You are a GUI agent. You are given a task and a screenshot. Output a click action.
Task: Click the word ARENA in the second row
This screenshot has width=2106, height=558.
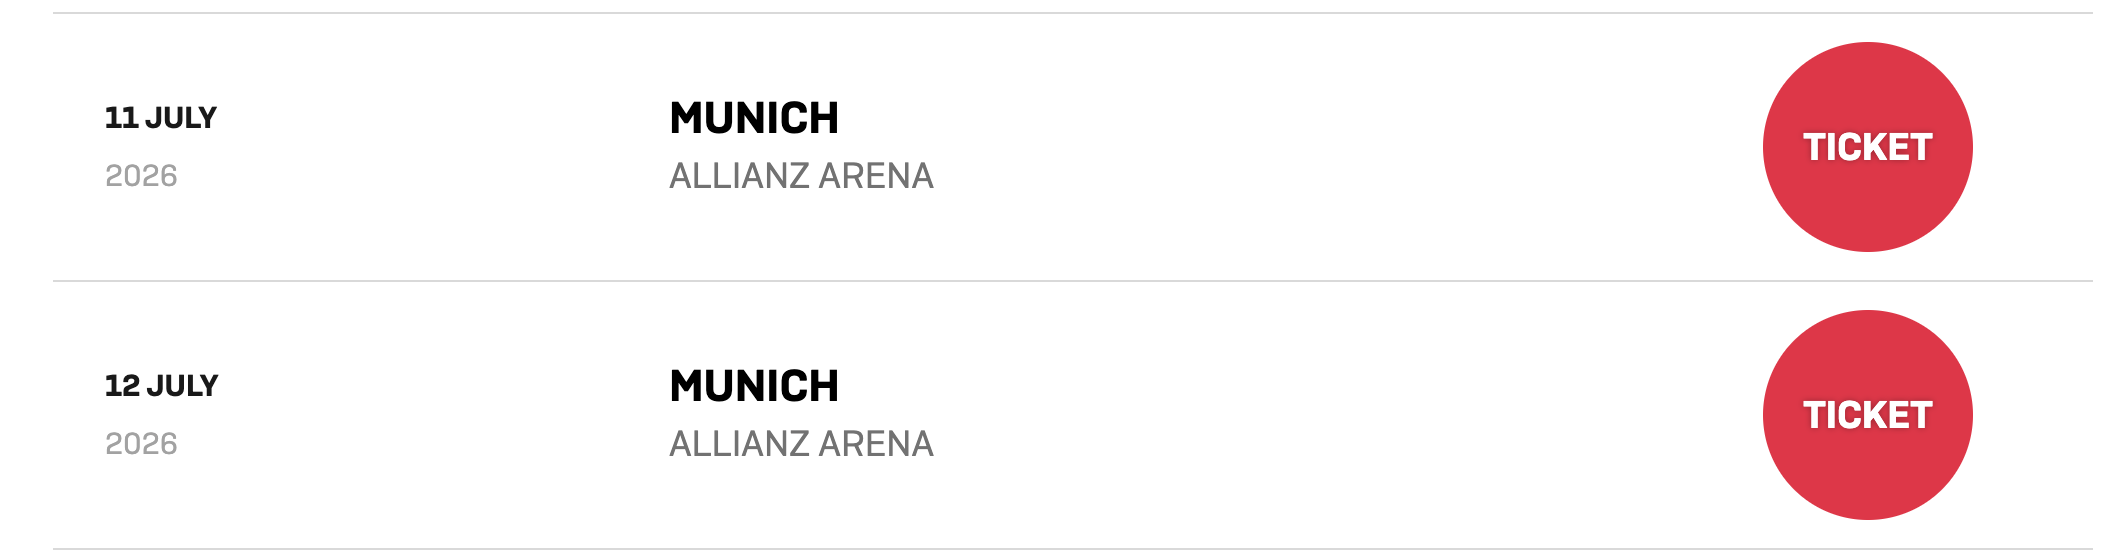click(x=876, y=444)
